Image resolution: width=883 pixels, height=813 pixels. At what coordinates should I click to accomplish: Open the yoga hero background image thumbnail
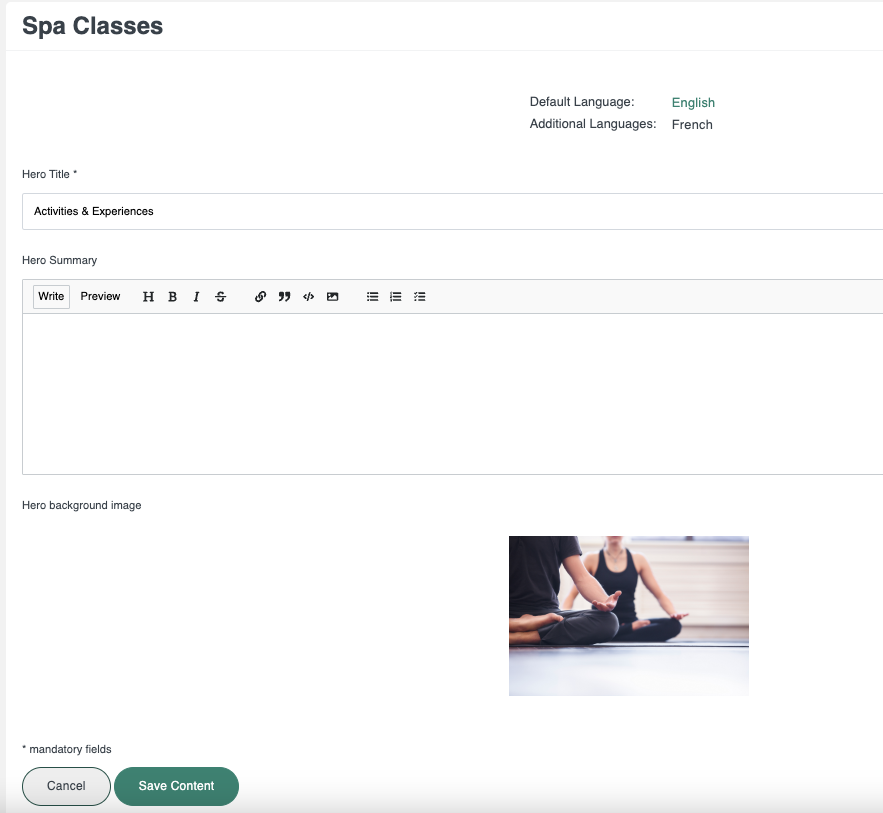pyautogui.click(x=628, y=616)
